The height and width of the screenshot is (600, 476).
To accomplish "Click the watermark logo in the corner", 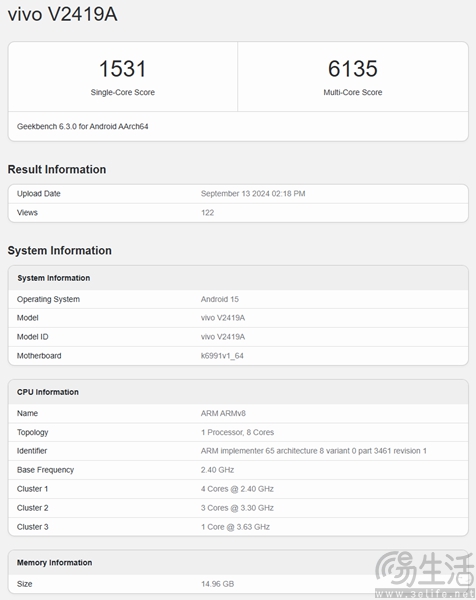I will [424, 574].
